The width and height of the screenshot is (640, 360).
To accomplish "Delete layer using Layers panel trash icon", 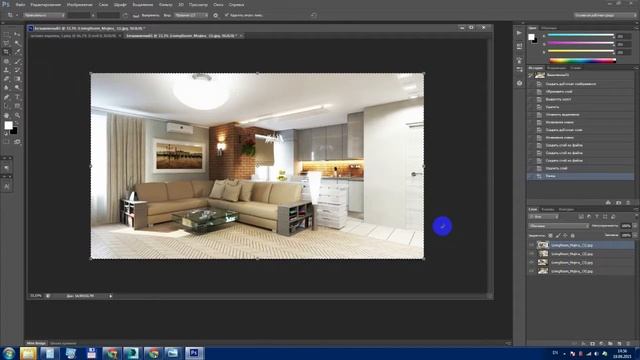I will pos(628,344).
